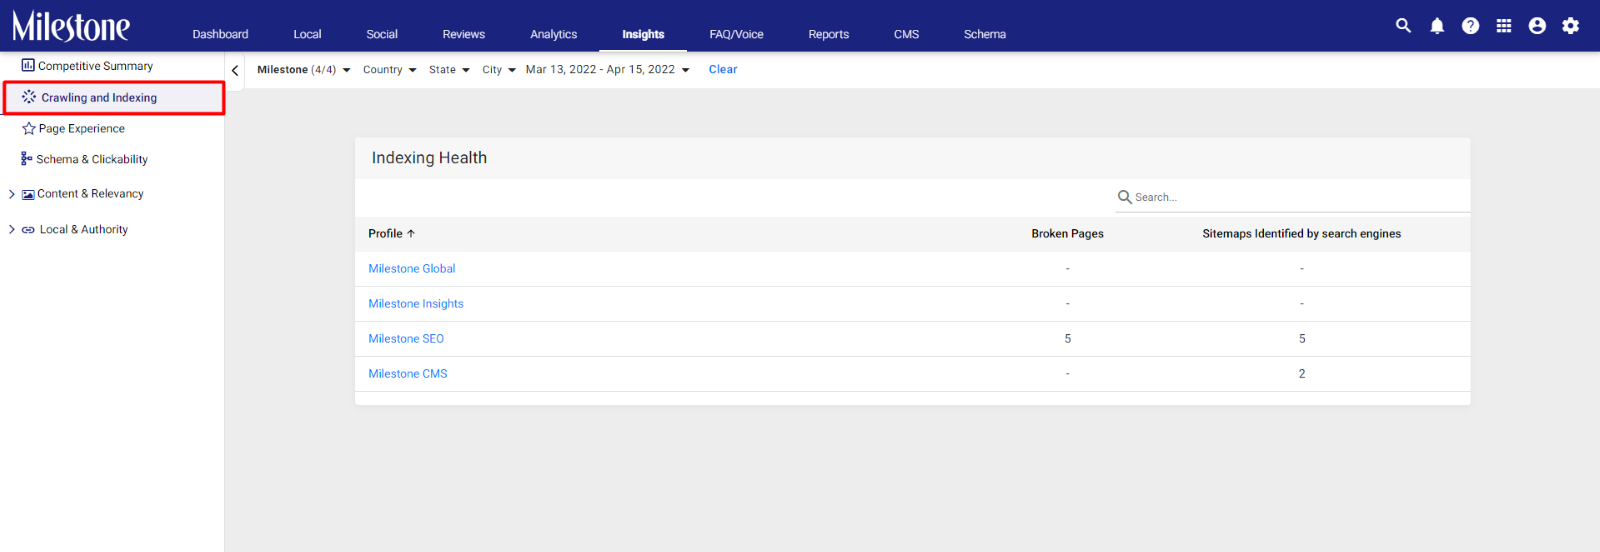Screen dimensions: 1600x552
Task: Switch to the Social tab
Action: [x=382, y=34]
